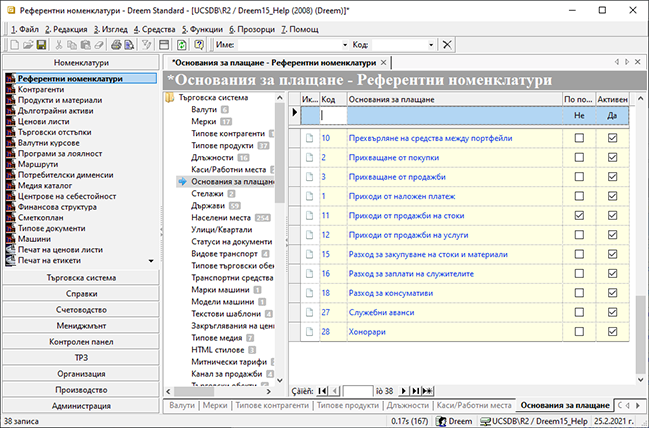
Task: Click the Refresh green arrows icon
Action: click(182, 45)
